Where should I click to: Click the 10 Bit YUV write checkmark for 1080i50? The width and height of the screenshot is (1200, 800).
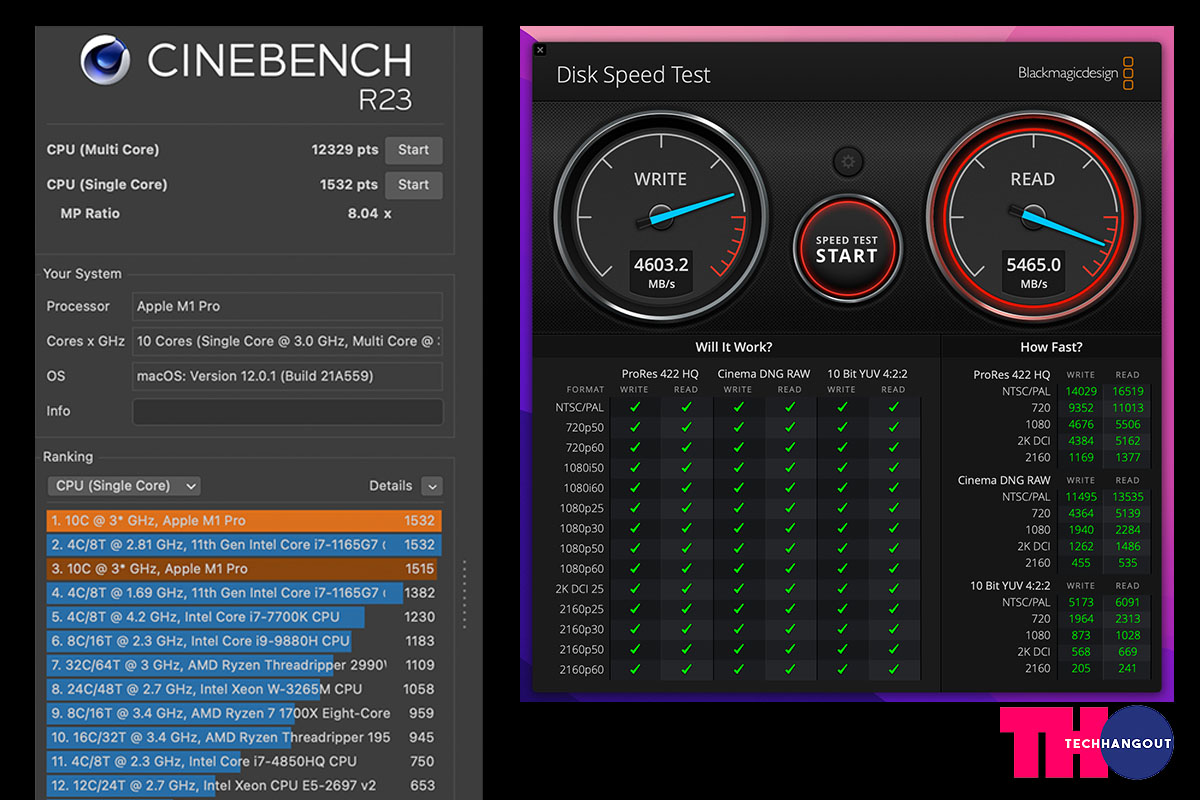[x=842, y=468]
